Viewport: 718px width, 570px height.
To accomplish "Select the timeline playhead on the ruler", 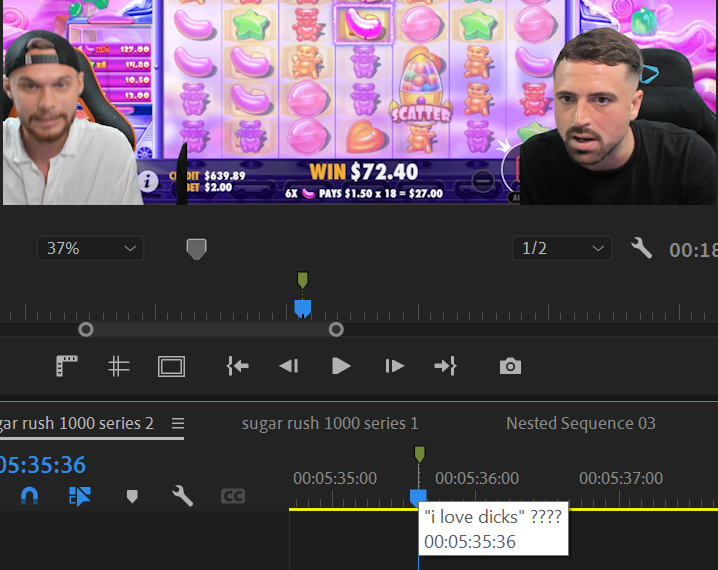I will click(418, 496).
